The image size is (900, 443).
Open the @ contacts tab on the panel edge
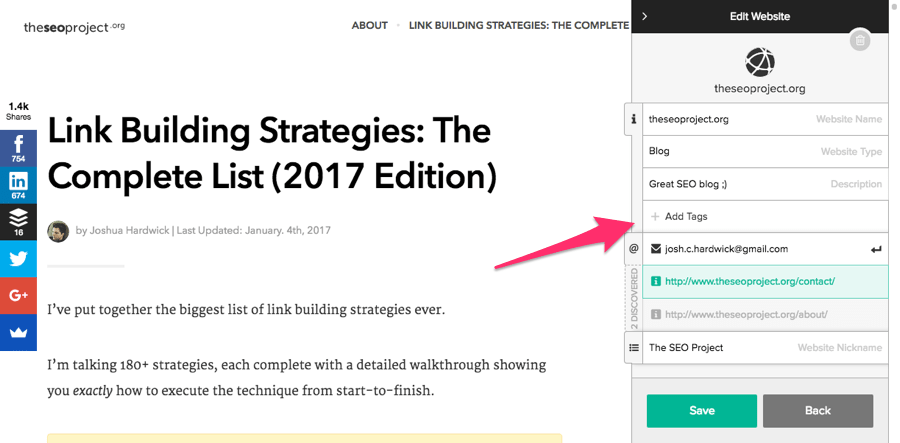(x=633, y=248)
